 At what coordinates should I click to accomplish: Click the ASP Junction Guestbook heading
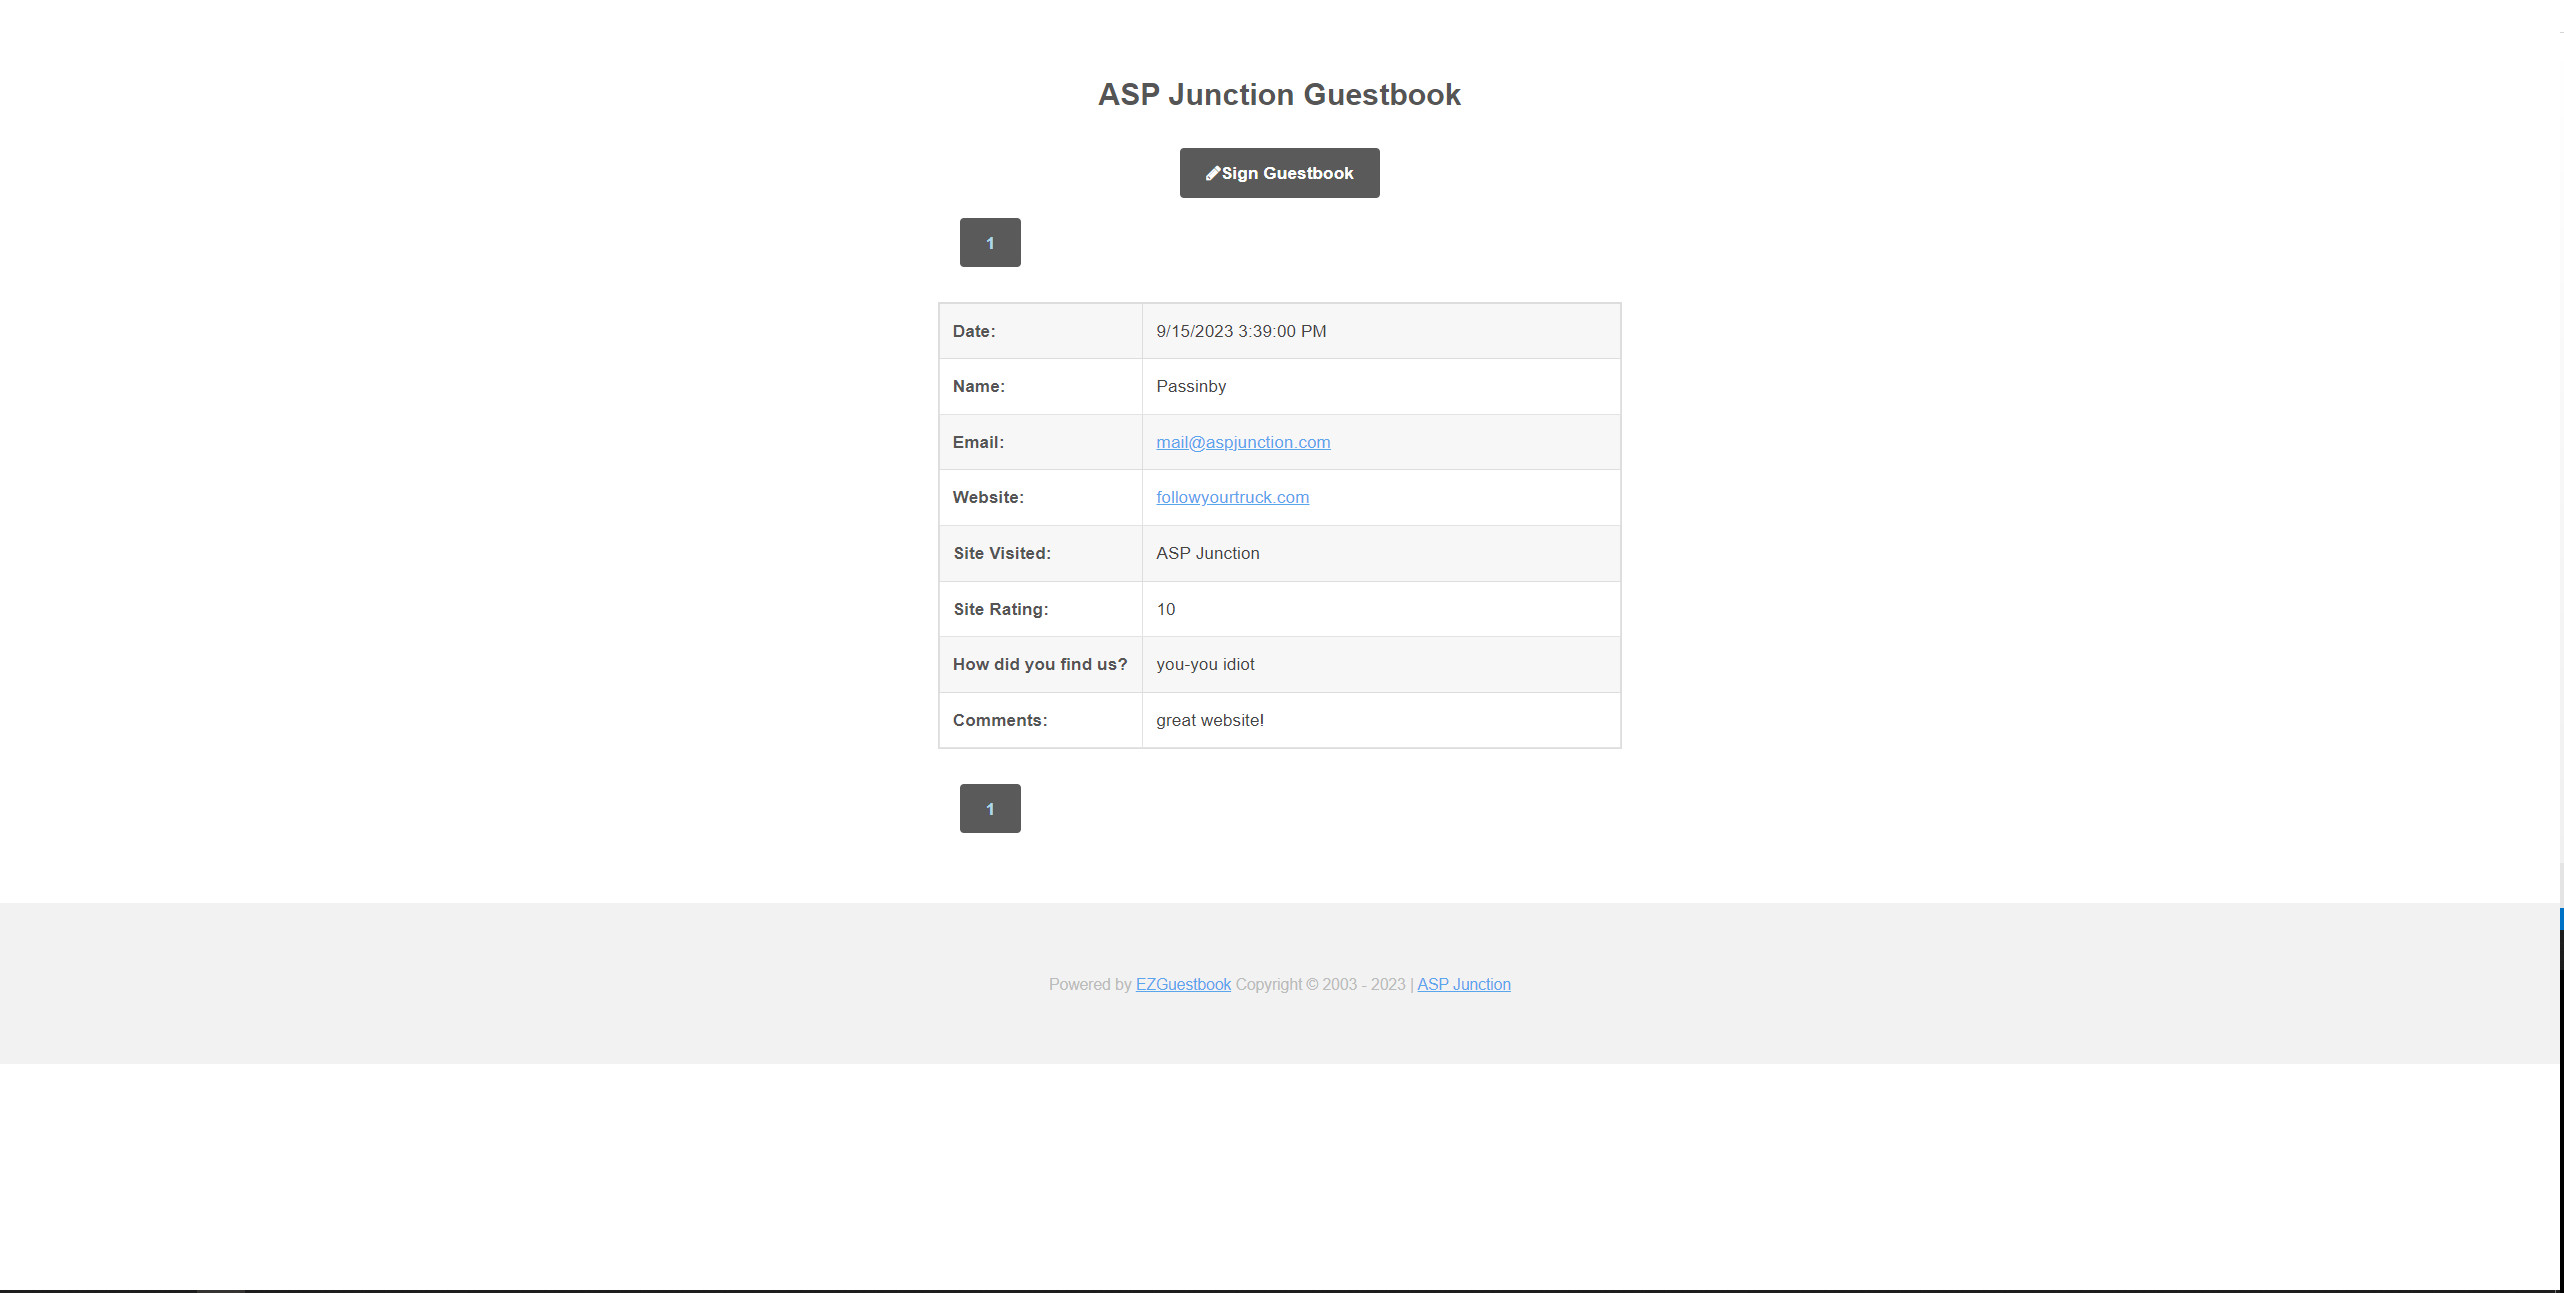(1279, 94)
